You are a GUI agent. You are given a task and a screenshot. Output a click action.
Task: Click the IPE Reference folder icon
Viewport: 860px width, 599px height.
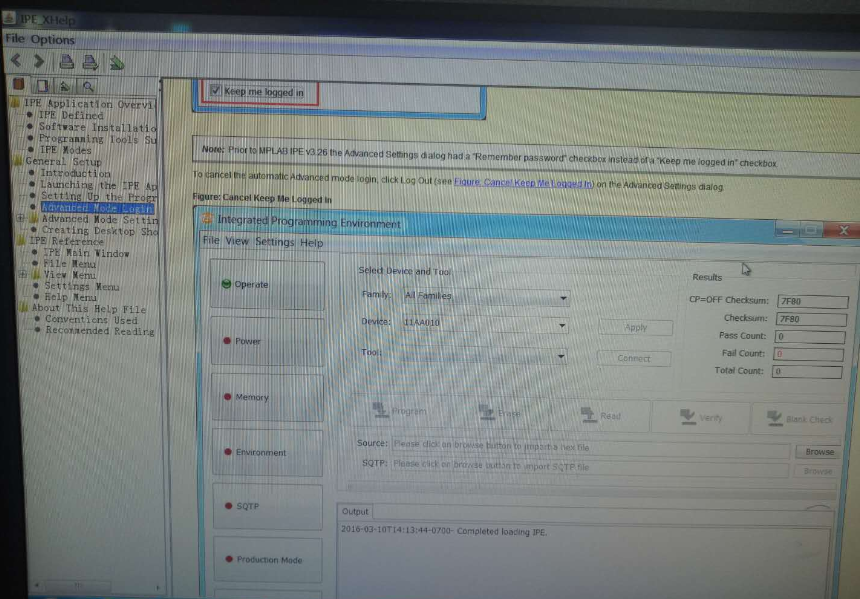(21, 240)
